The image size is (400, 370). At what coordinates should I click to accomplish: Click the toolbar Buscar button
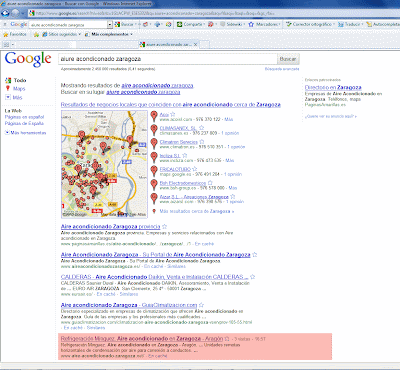(124, 24)
